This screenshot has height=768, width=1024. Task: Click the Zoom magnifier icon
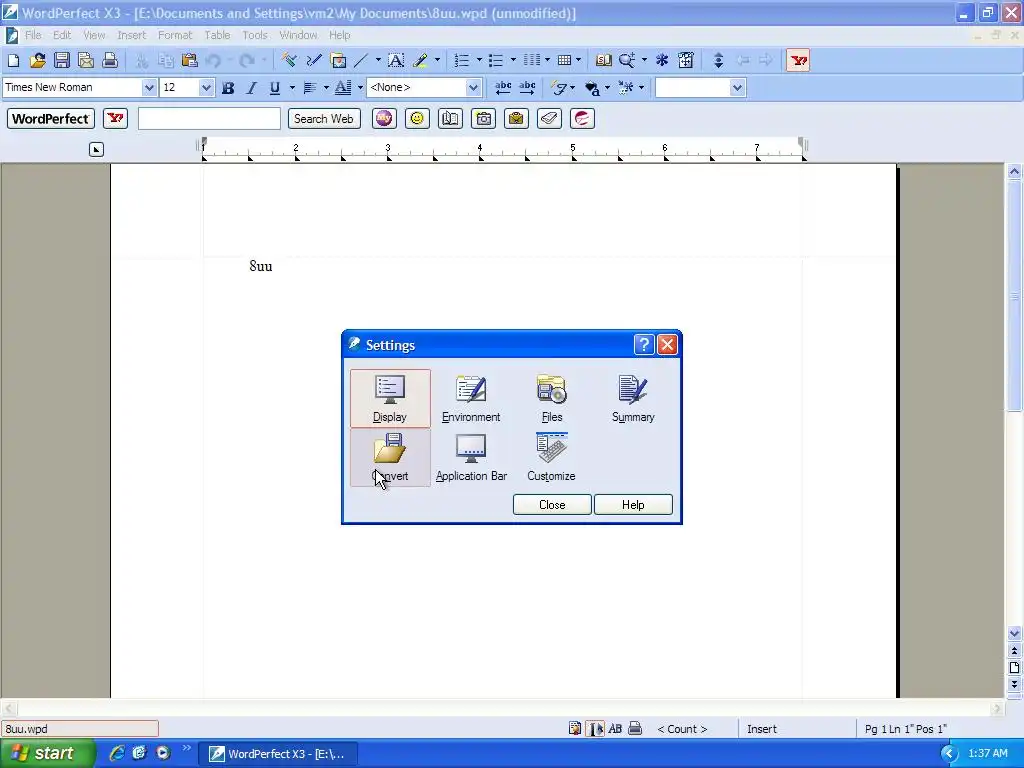[626, 61]
